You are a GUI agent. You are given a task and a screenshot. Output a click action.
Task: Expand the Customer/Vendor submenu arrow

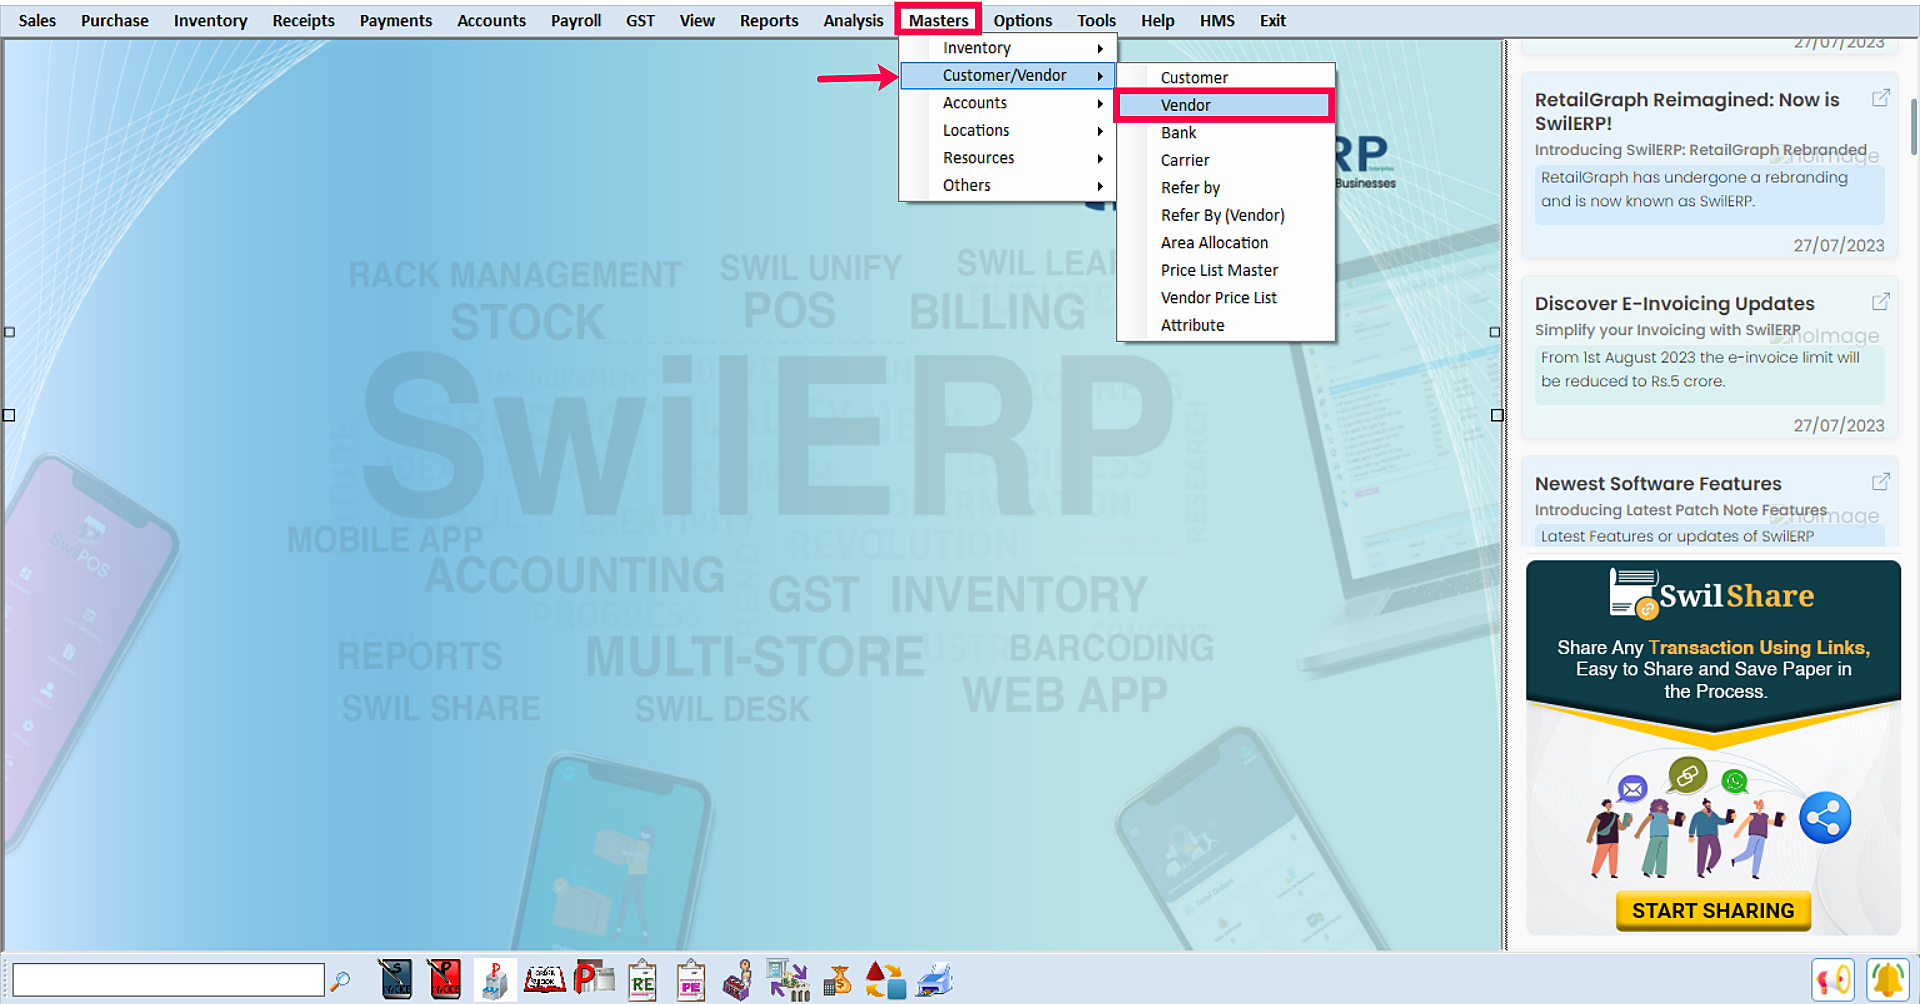[1100, 76]
